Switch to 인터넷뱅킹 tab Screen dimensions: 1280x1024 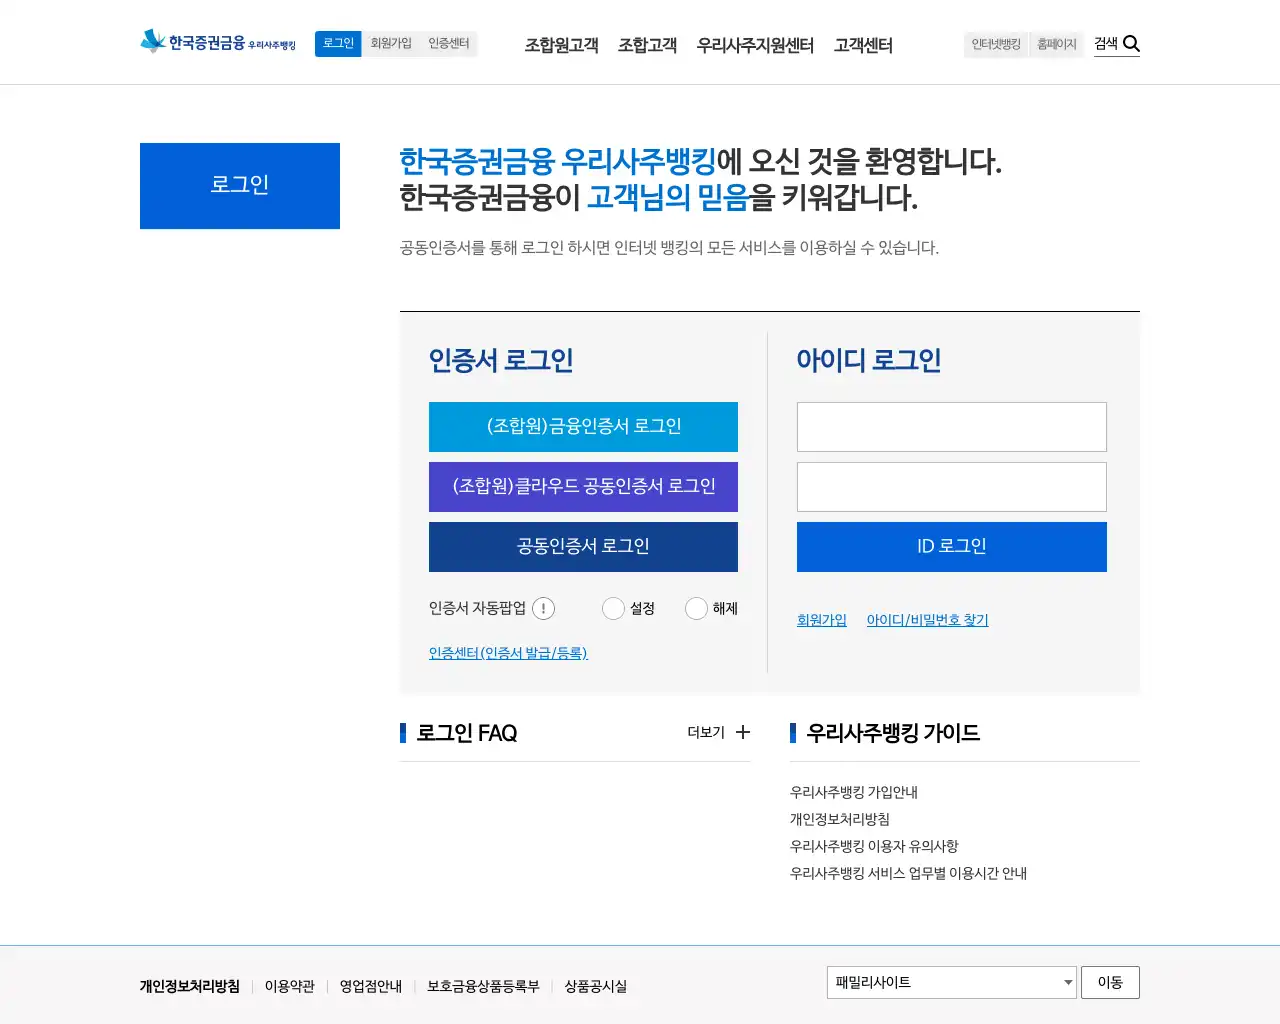click(x=996, y=44)
